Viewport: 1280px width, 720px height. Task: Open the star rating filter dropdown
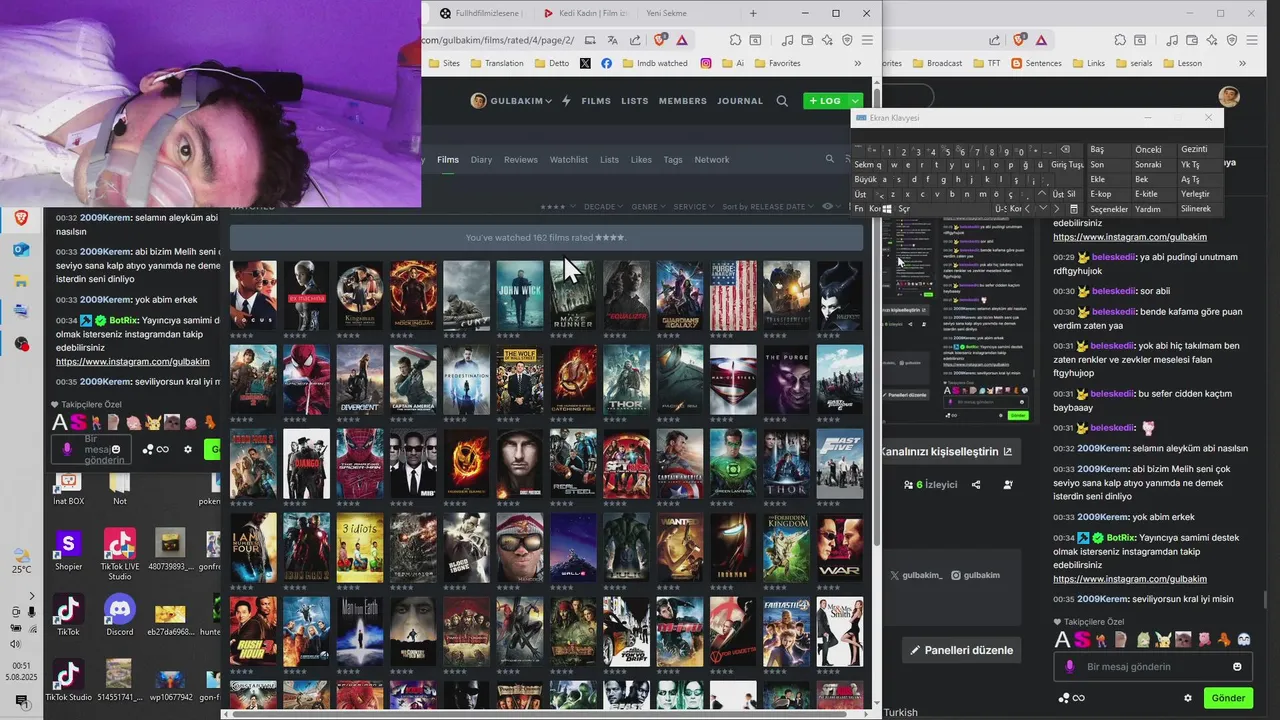[x=558, y=207]
